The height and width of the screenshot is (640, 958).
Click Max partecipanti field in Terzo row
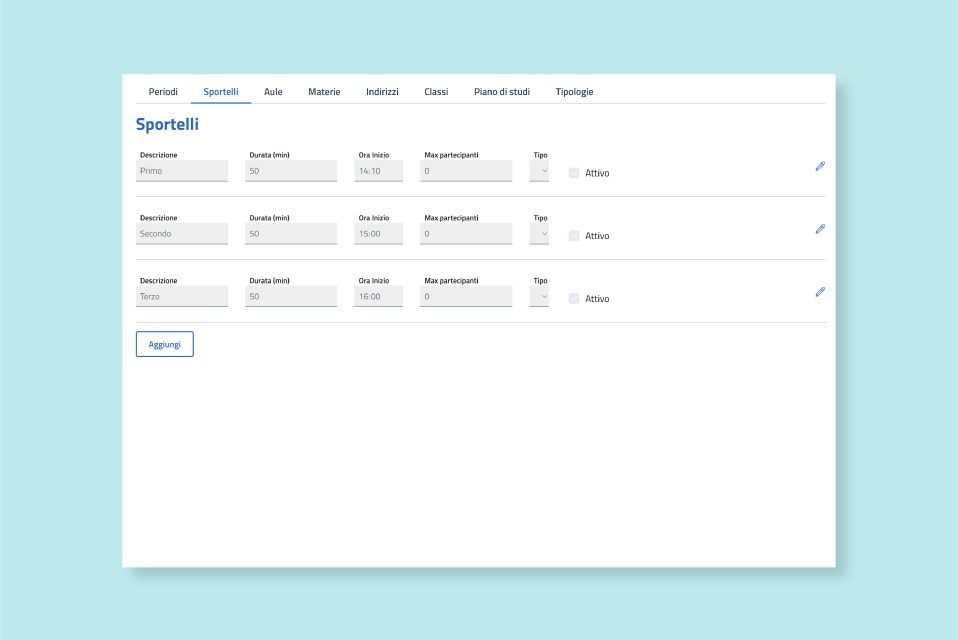pos(466,297)
